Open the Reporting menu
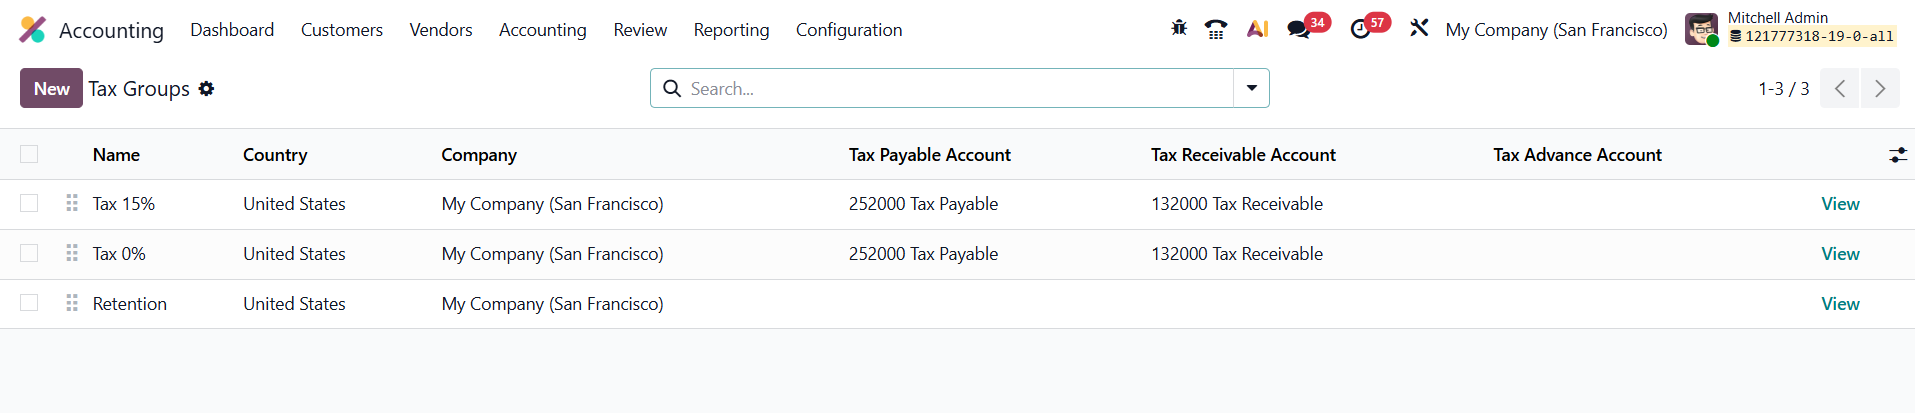Viewport: 1915px width, 413px height. (x=731, y=30)
